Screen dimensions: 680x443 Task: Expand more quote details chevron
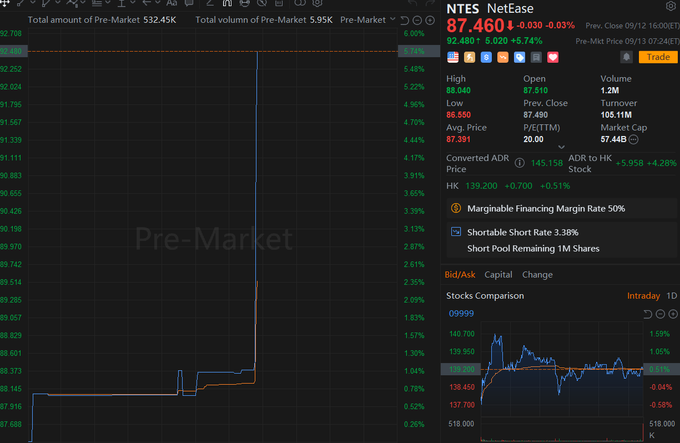tap(561, 147)
